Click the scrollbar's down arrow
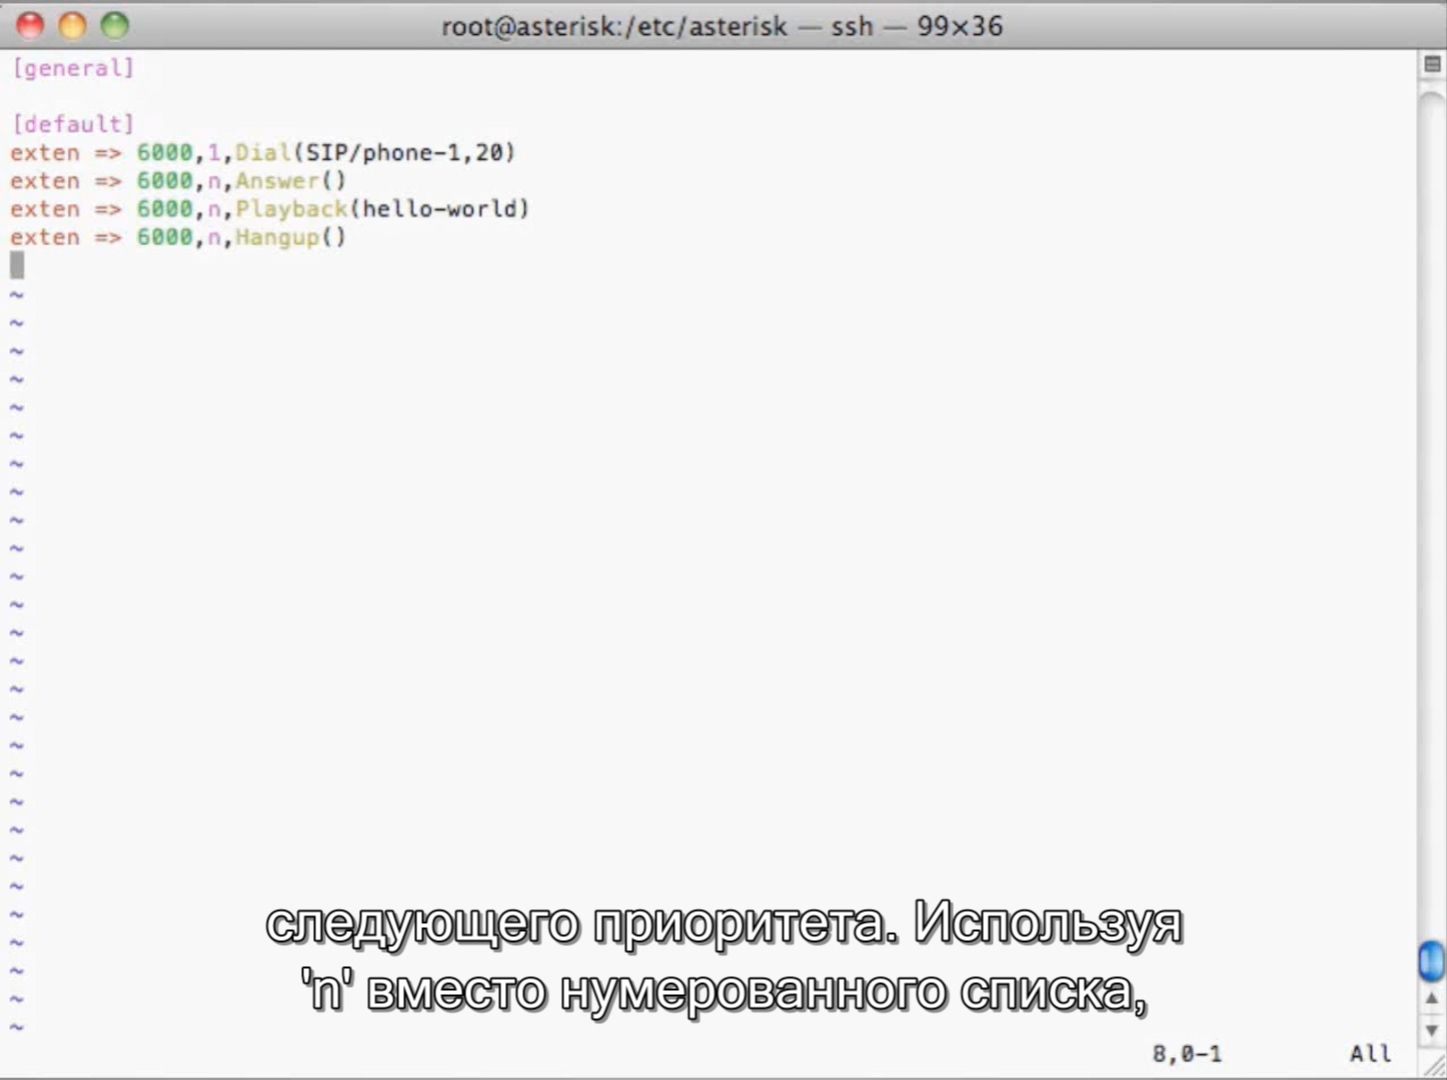The image size is (1447, 1080). 1432,1030
